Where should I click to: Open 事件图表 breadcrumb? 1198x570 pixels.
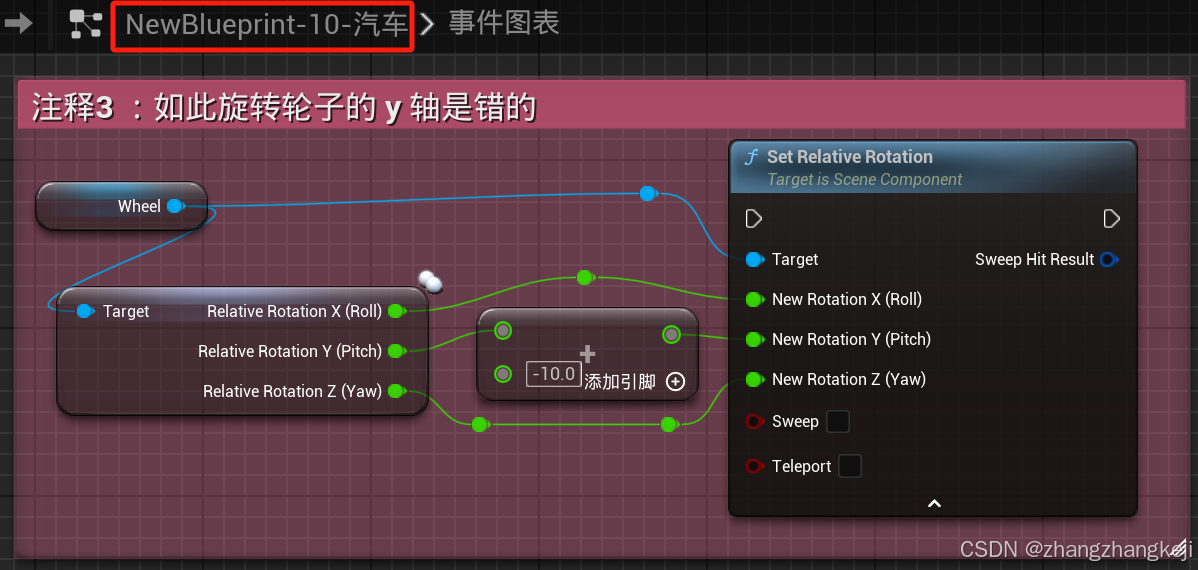point(503,24)
